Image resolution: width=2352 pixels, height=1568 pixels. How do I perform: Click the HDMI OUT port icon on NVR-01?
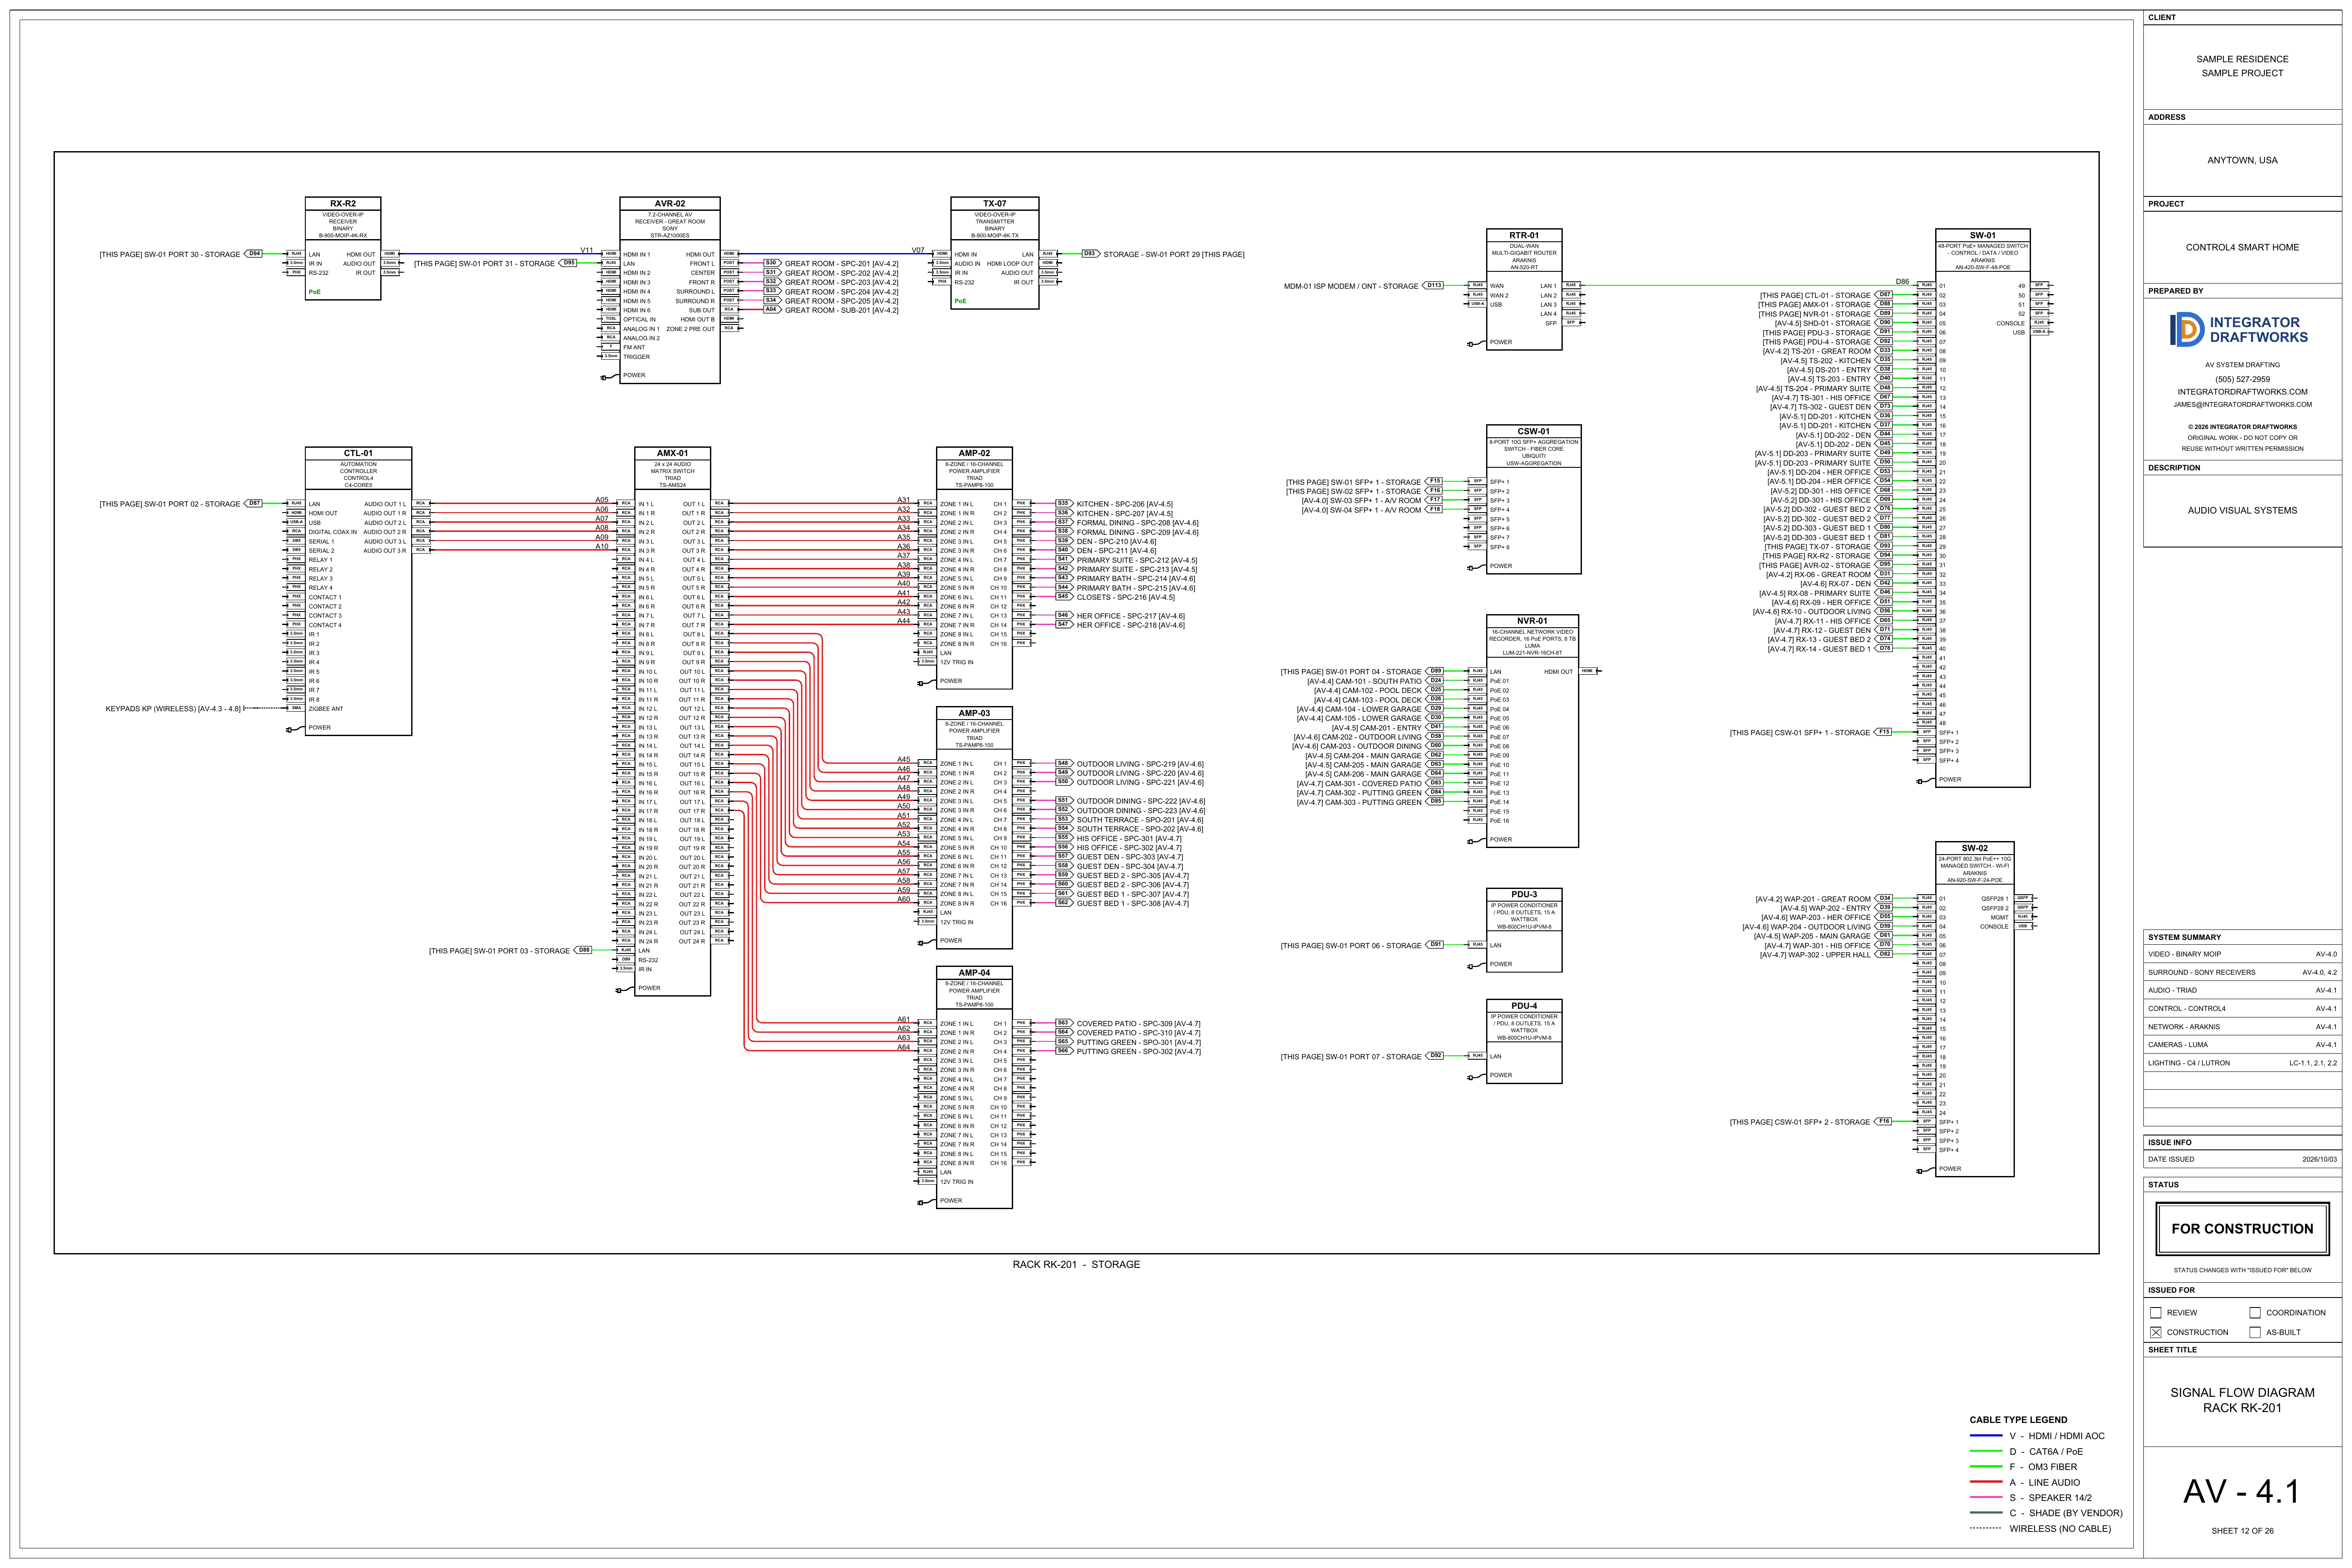coord(1587,671)
